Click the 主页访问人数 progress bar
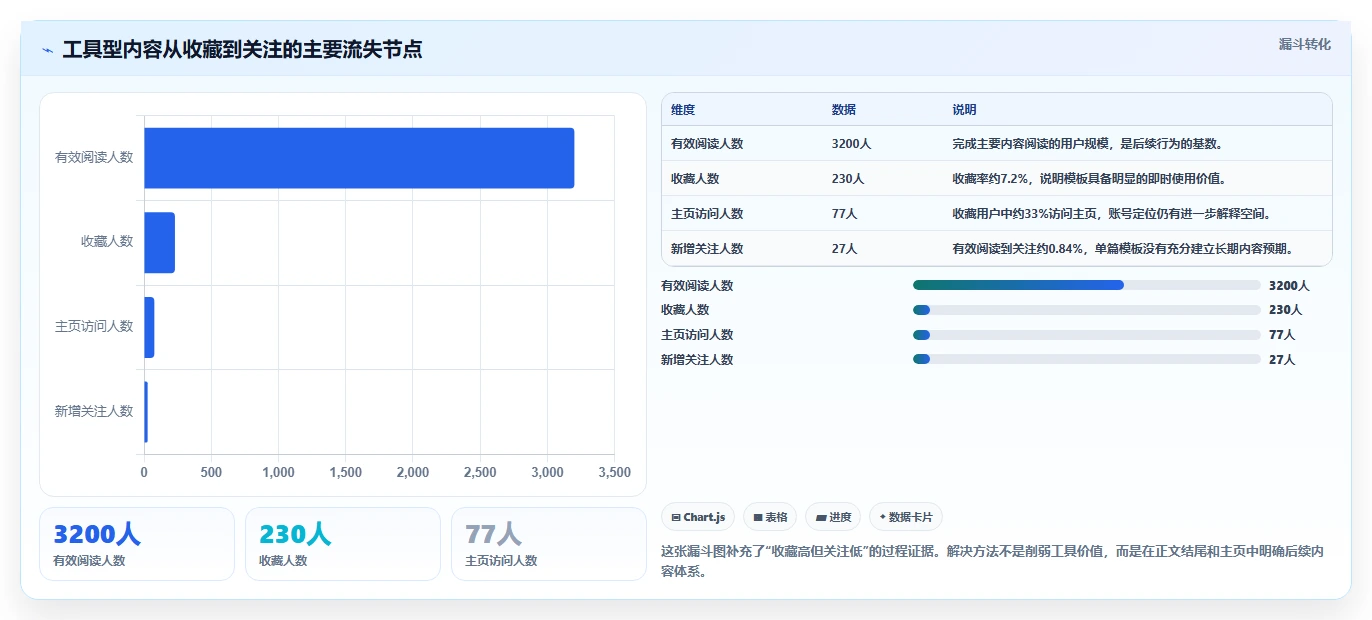Image resolution: width=1372 pixels, height=620 pixels. click(1086, 335)
